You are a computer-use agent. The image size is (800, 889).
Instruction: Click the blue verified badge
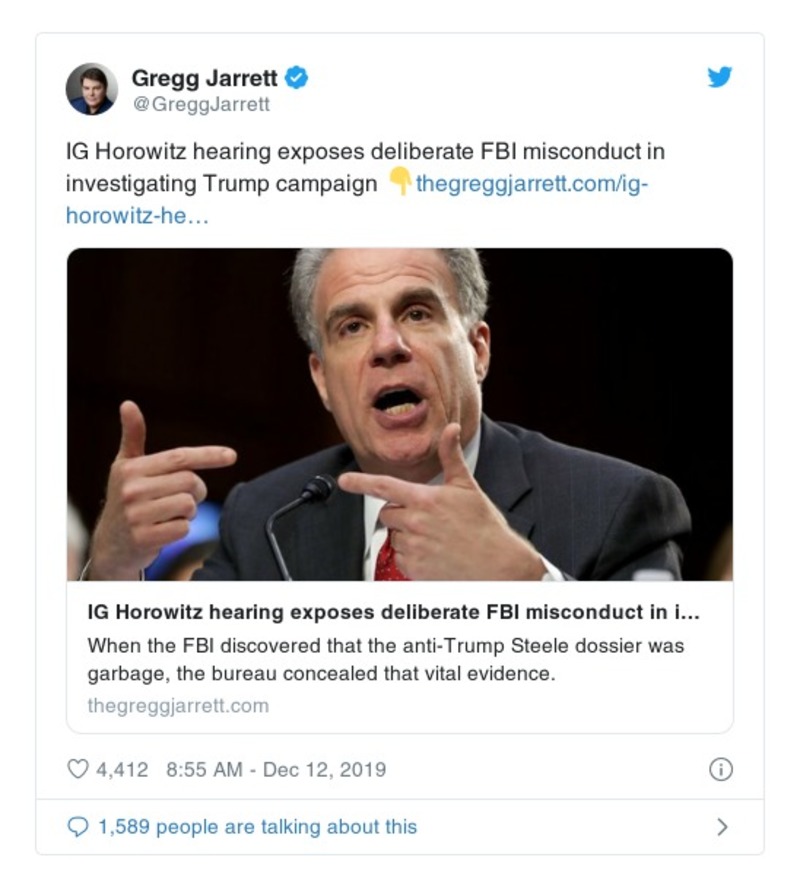[x=297, y=77]
